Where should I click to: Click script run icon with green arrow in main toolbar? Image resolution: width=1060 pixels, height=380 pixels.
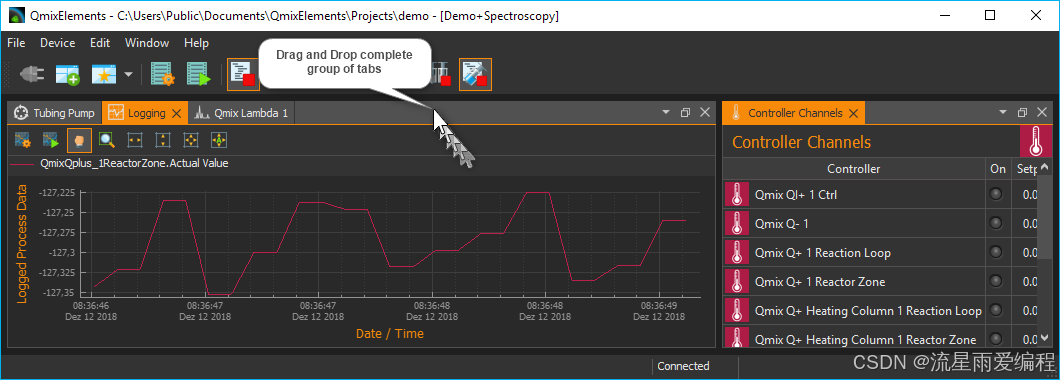pos(199,74)
